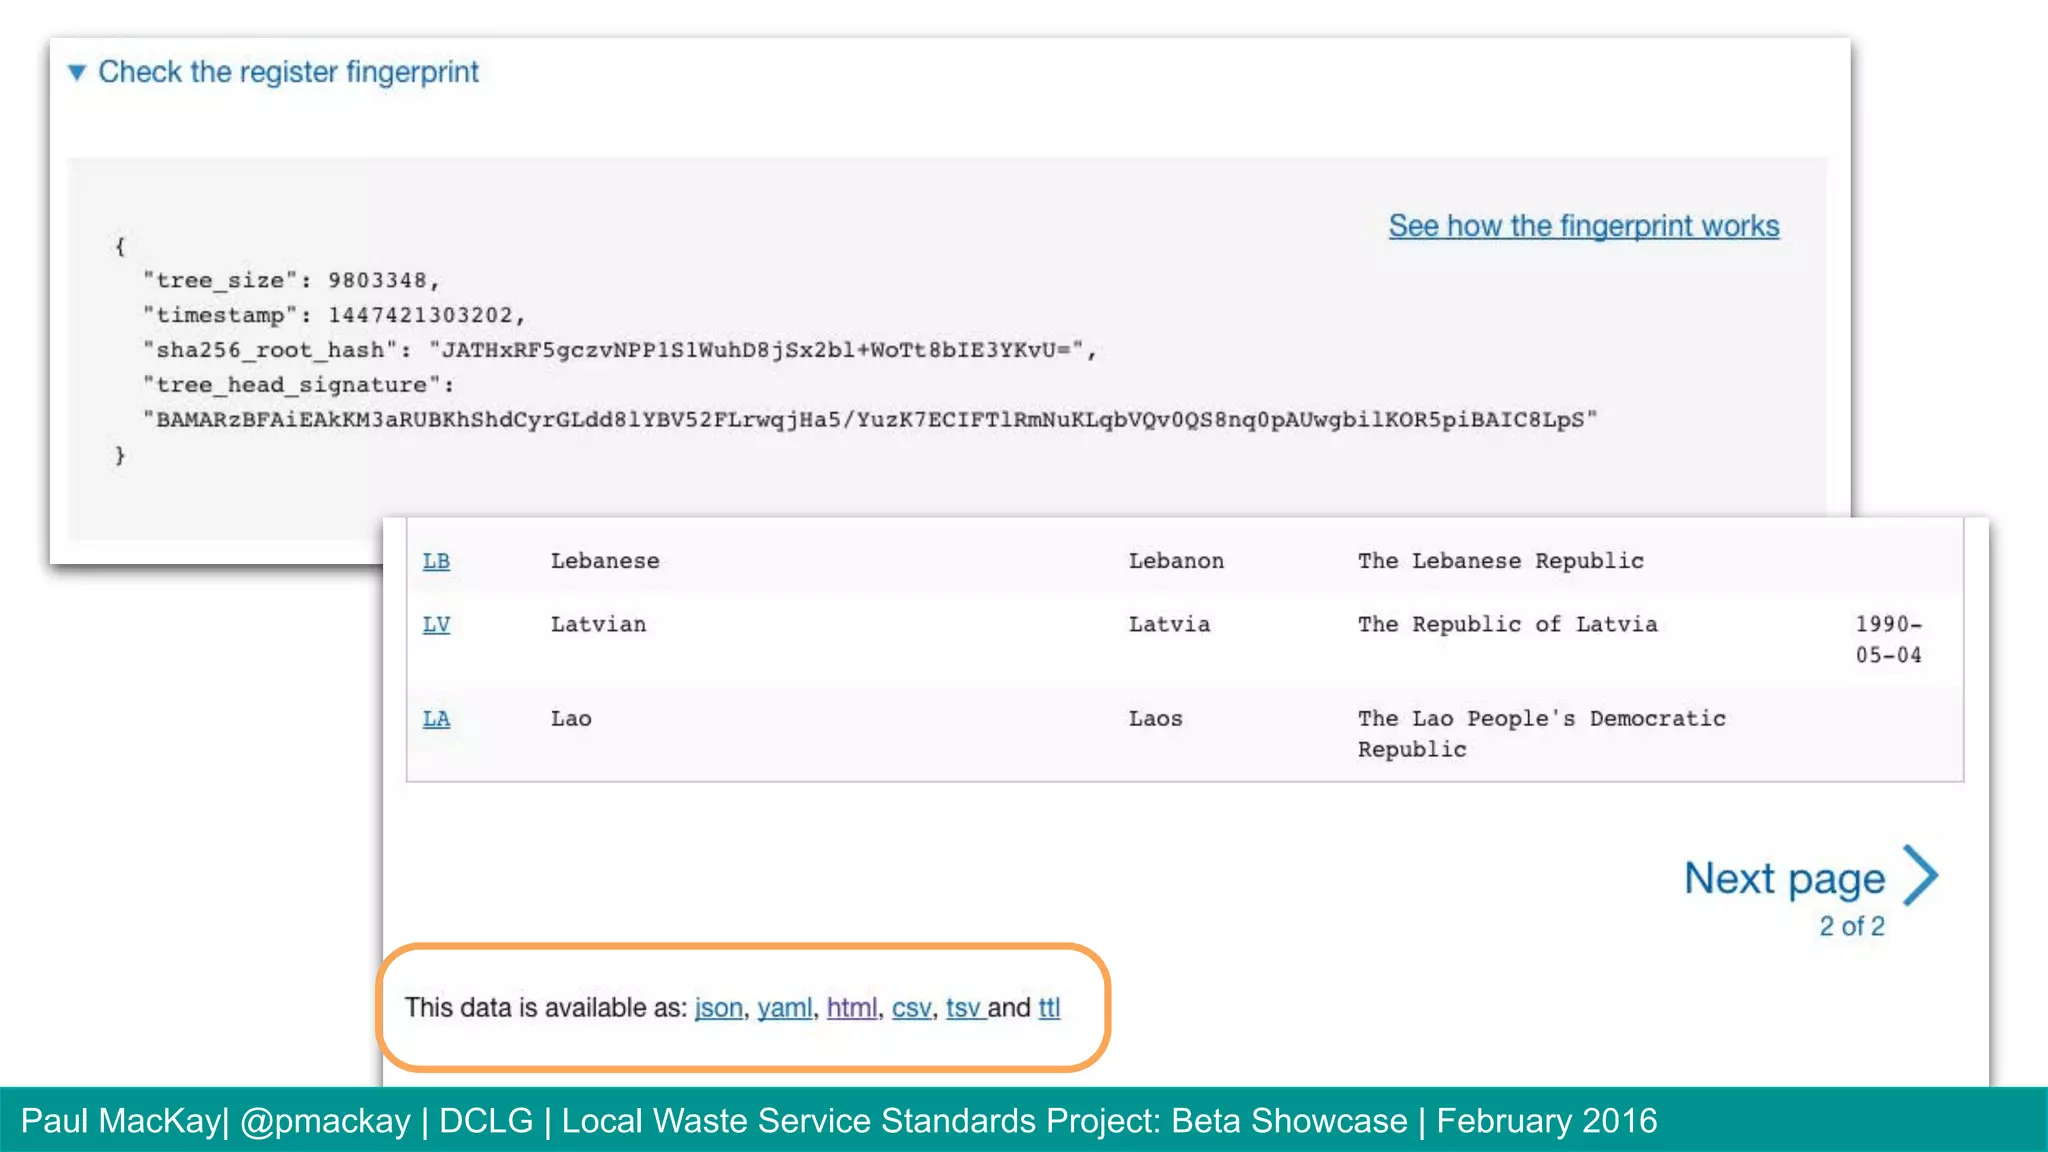The width and height of the screenshot is (2048, 1152).
Task: Click the '2 of 2' page indicator
Action: tap(1851, 927)
